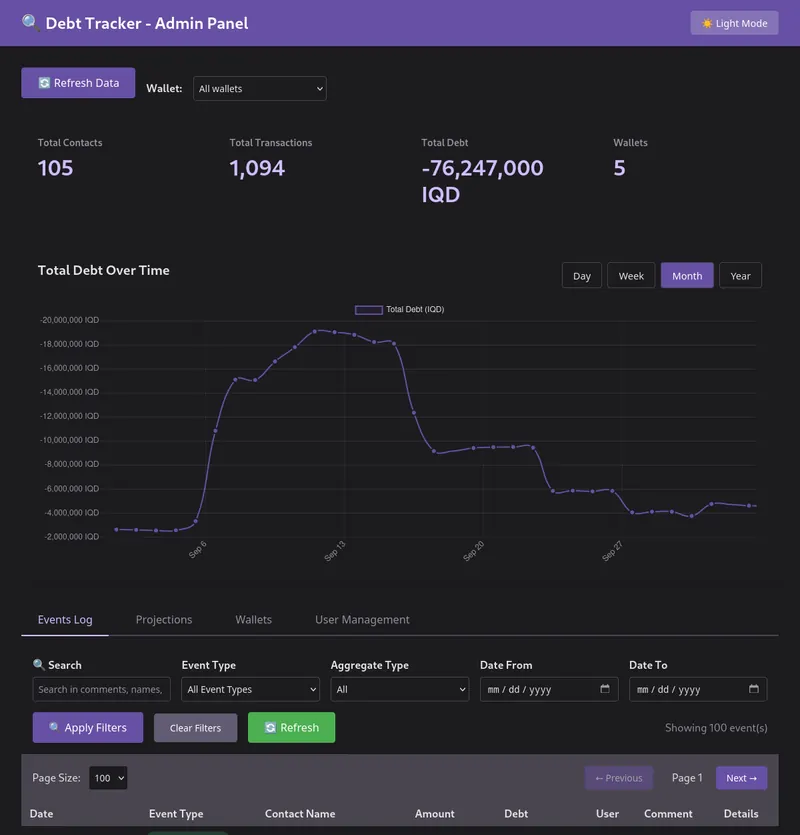Click the Contact Name column header
This screenshot has height=835, width=800.
coord(300,814)
